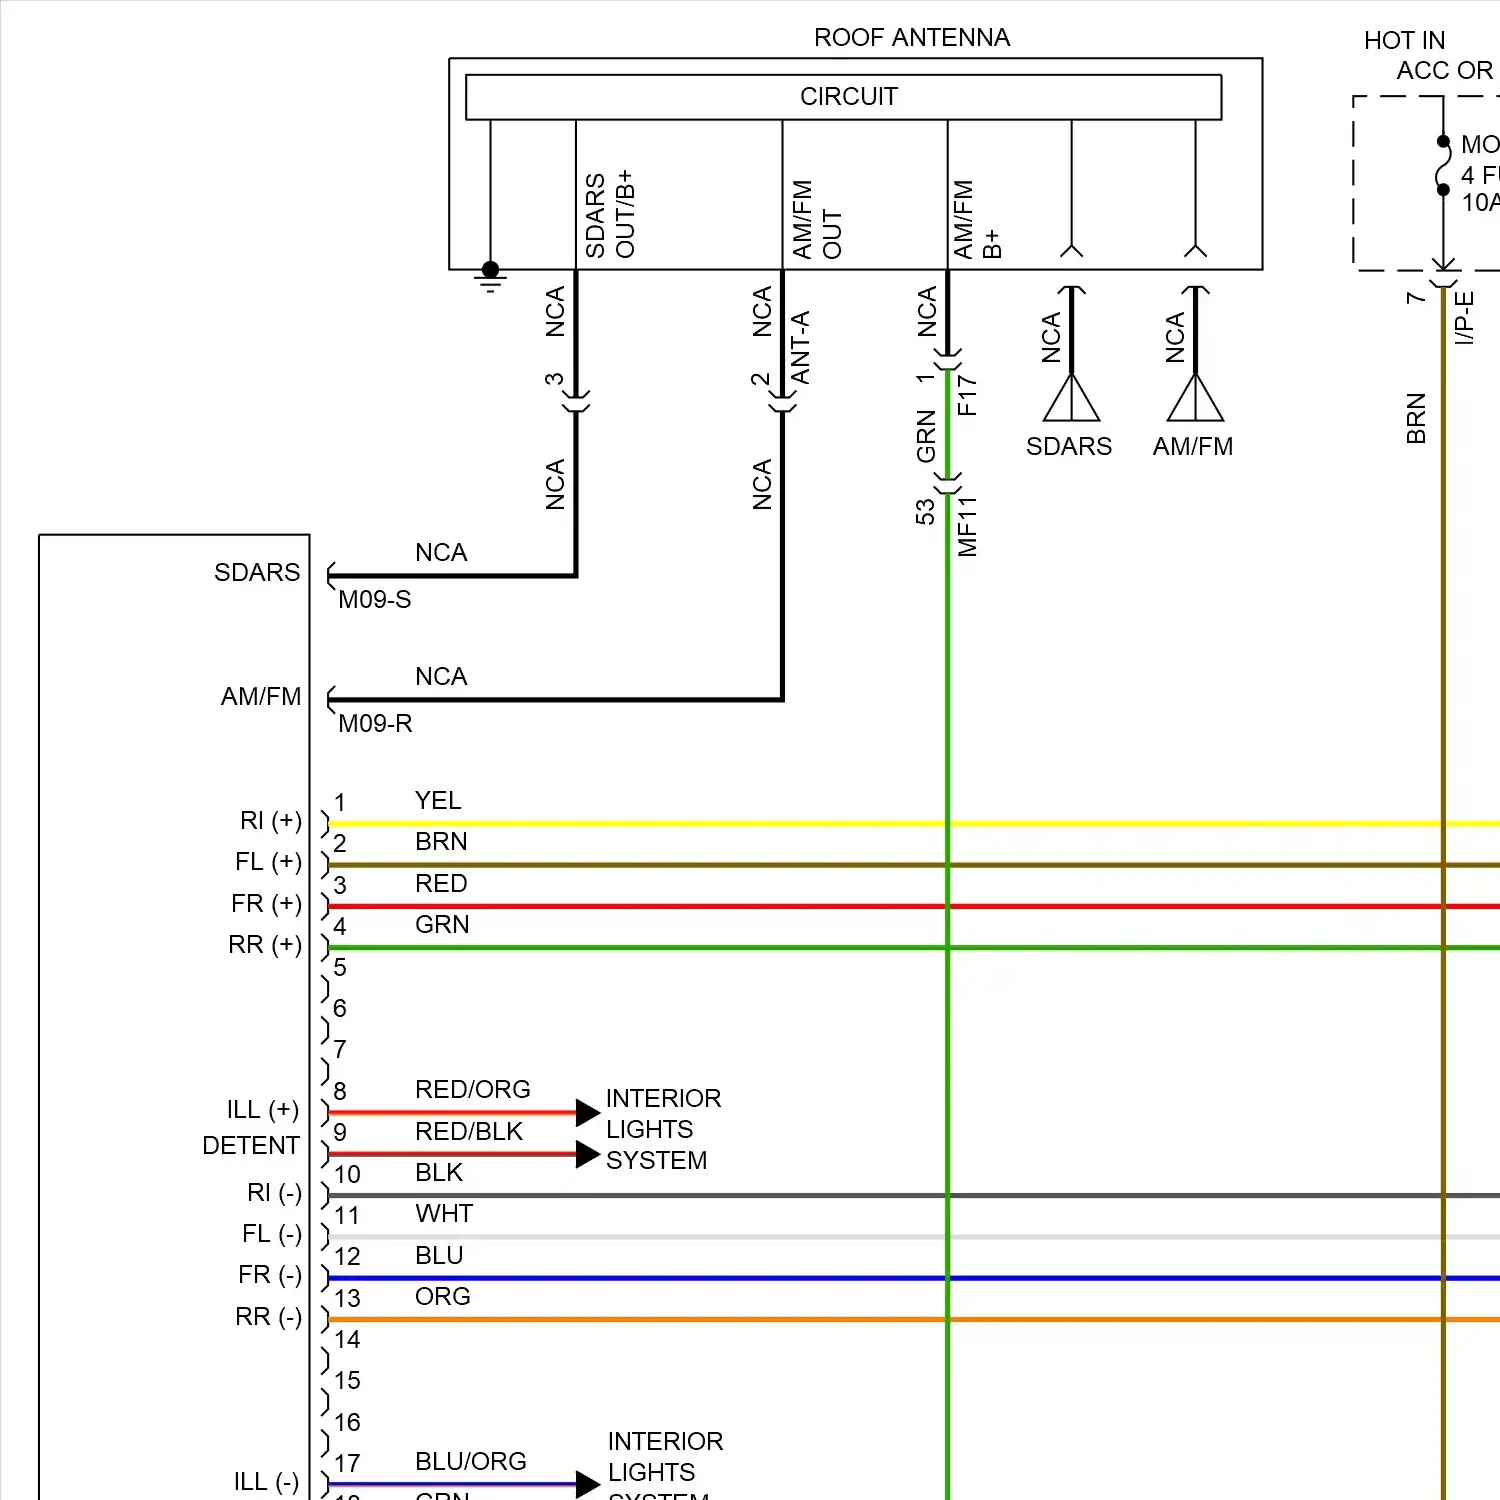Screen dimensions: 1500x1500
Task: Click the I/P-E connector label
Action: 1464,318
